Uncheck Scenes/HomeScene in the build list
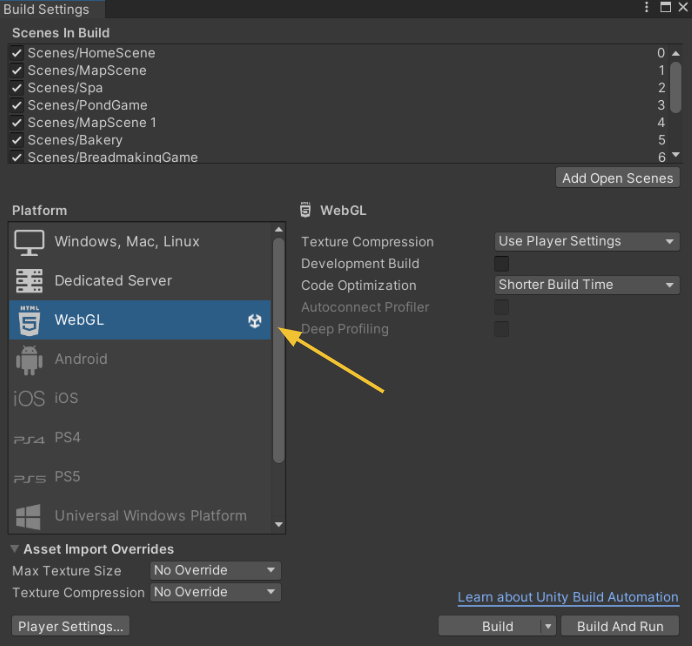Viewport: 692px width, 646px height. (x=17, y=53)
